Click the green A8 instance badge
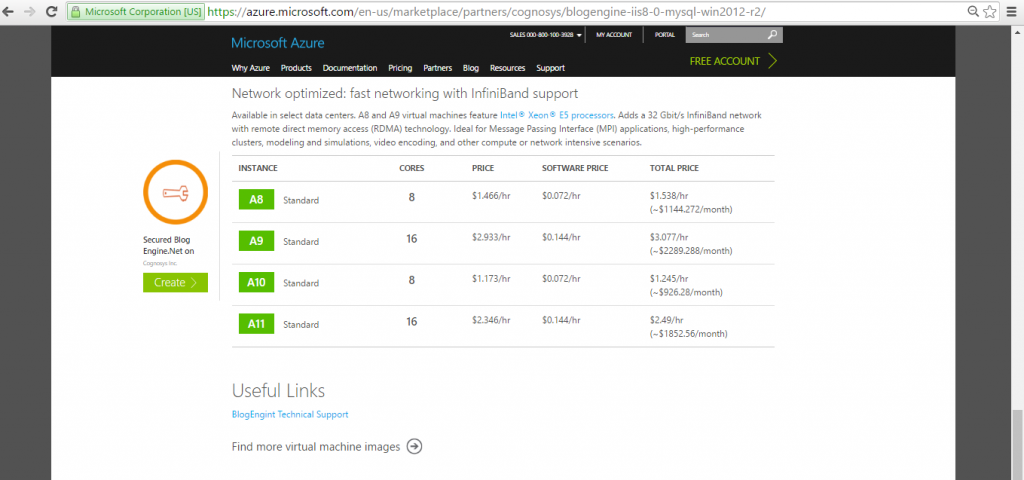The height and width of the screenshot is (480, 1024). click(256, 199)
